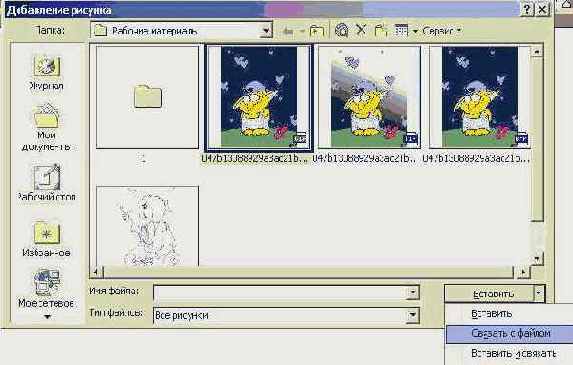Screen dimensions: 573x365
Task: Expand the Тип файлов dropdown list
Action: [x=413, y=315]
